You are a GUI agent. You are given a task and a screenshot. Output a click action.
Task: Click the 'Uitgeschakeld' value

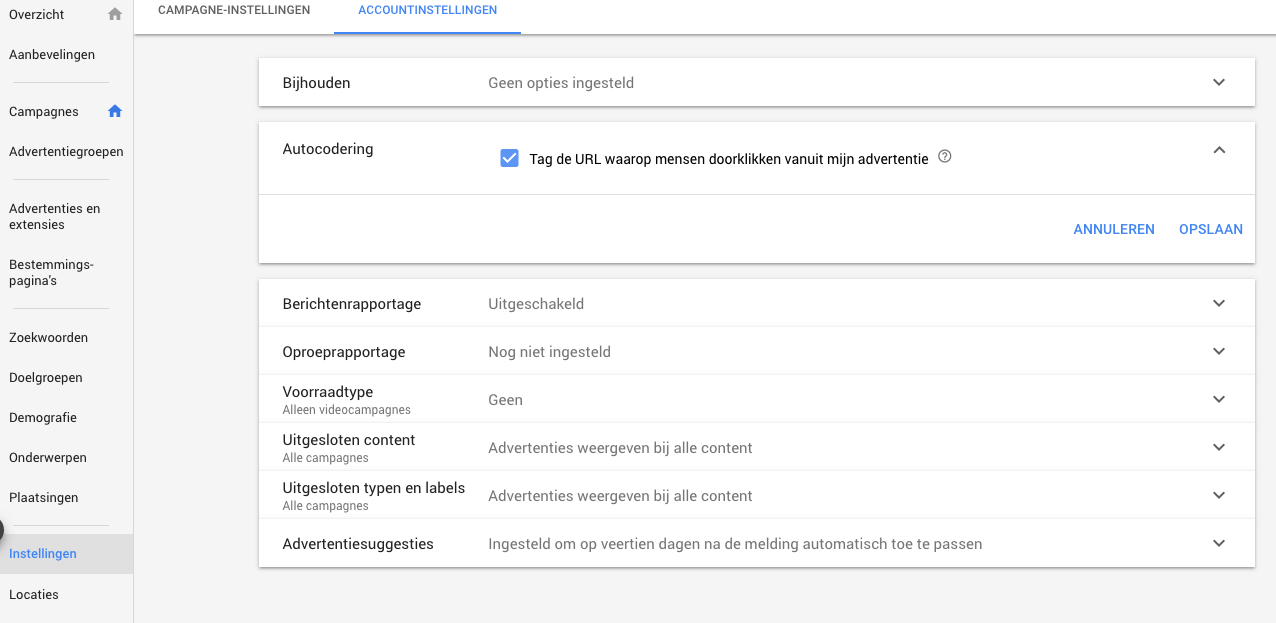coord(536,304)
